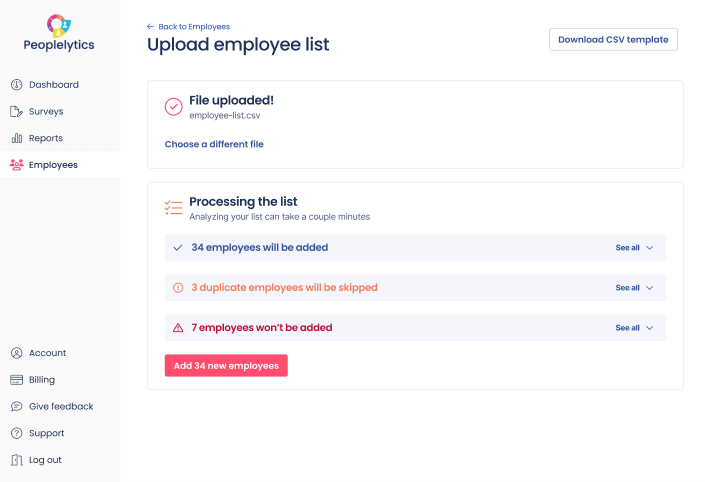Viewport: 705px width, 482px height.
Task: Click Choose a different file link
Action: (214, 144)
